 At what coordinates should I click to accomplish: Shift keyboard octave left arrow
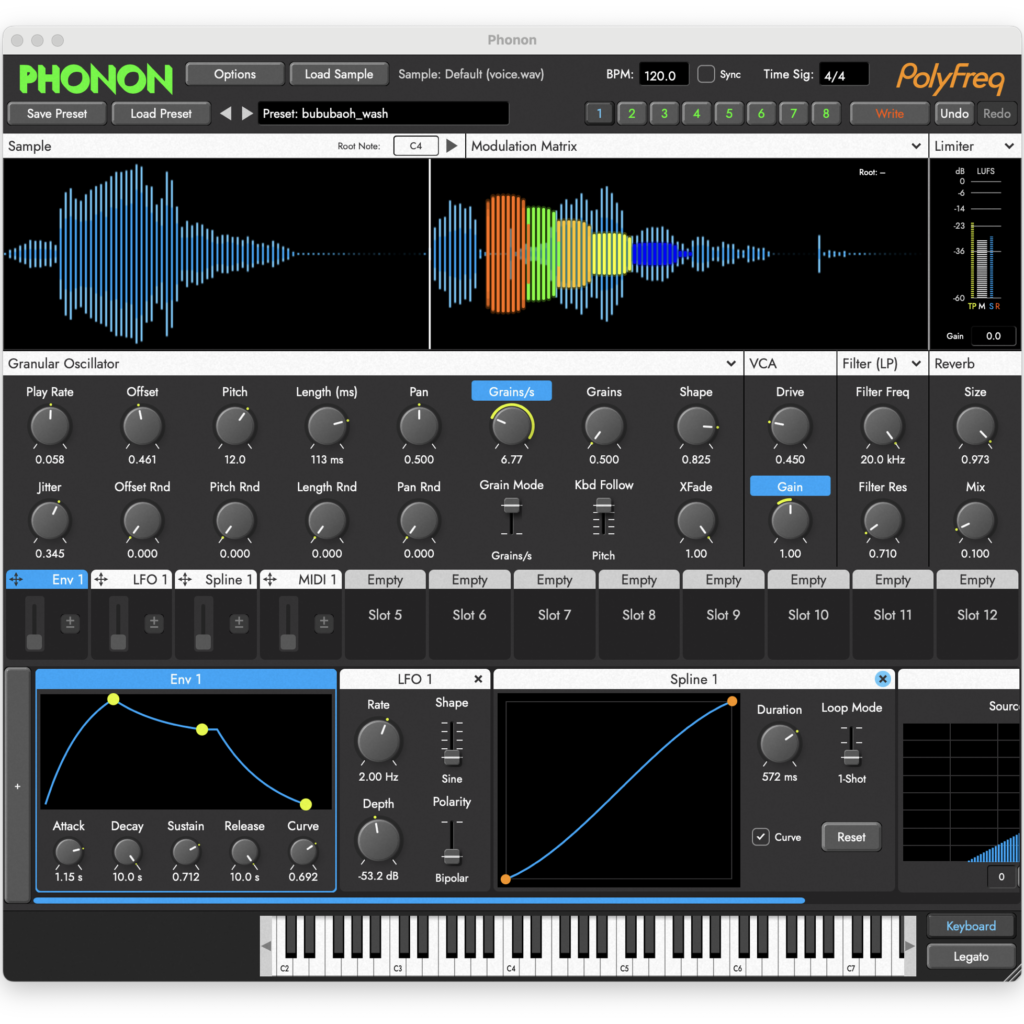[x=266, y=946]
